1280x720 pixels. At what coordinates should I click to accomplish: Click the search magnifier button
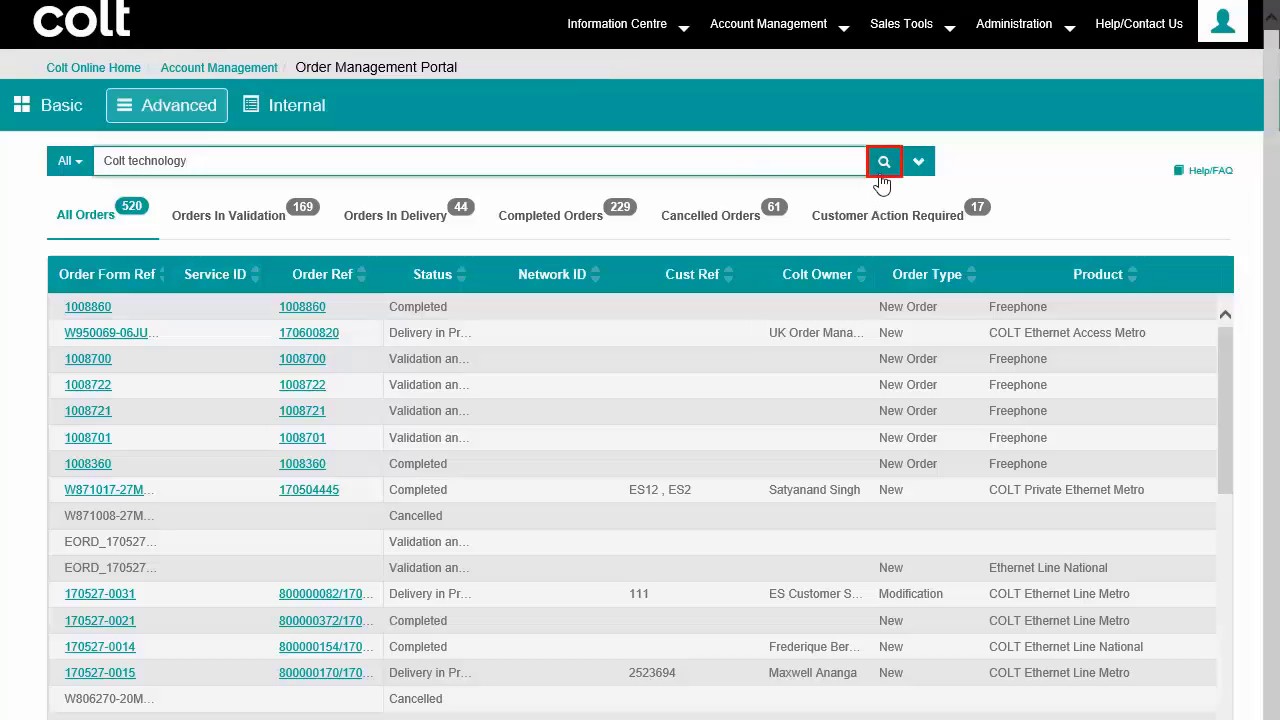884,161
